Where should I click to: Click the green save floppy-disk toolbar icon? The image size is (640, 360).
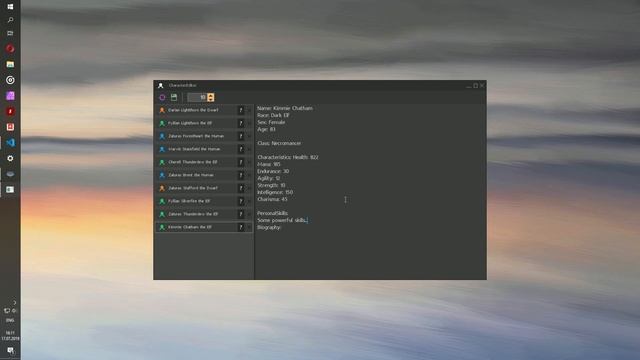174,97
